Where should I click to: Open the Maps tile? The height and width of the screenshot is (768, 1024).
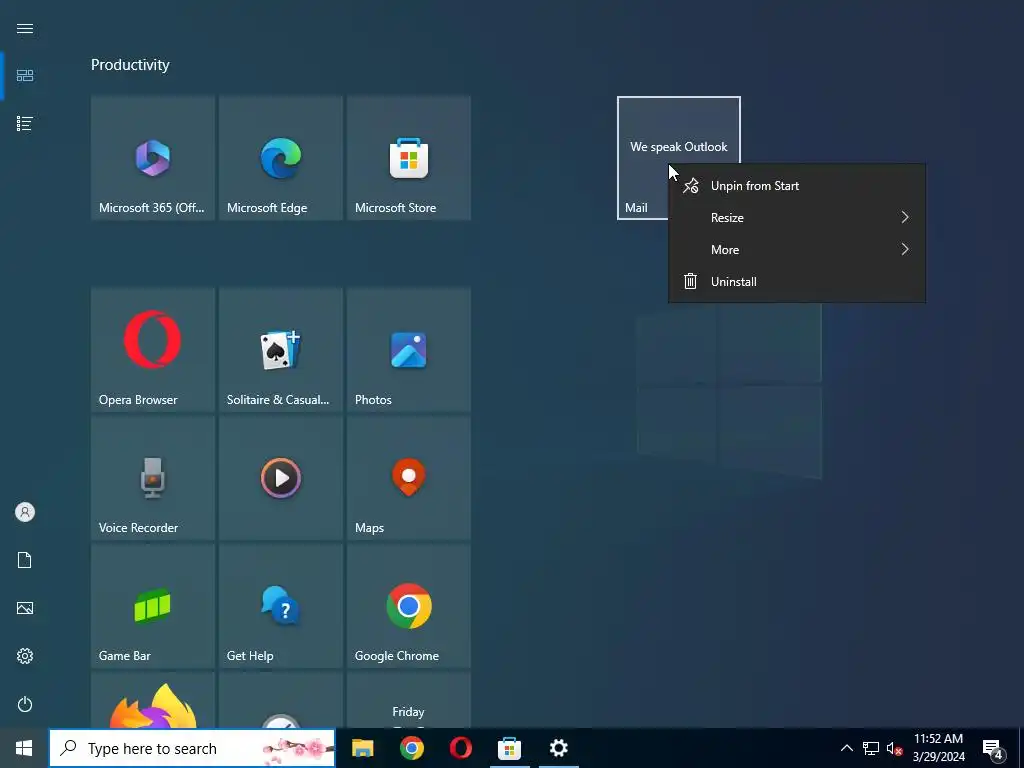click(409, 478)
